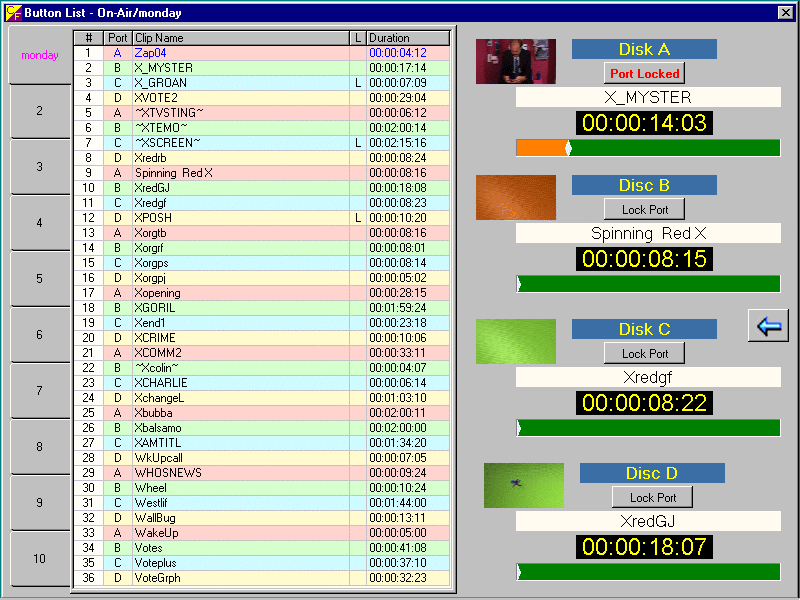Open button list tab 10

[x=40, y=558]
